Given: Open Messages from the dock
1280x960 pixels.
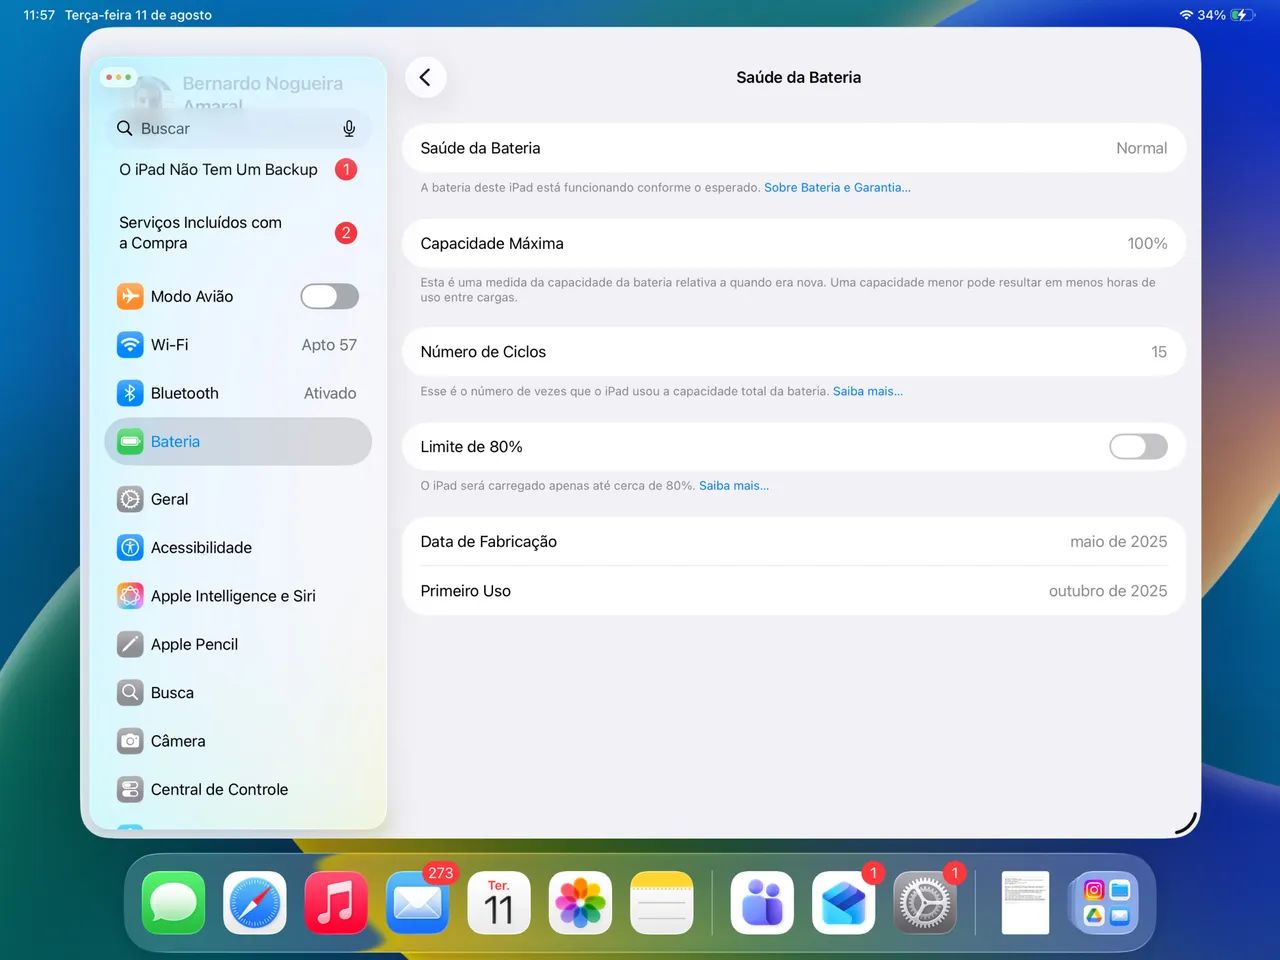Looking at the screenshot, I should coord(173,903).
